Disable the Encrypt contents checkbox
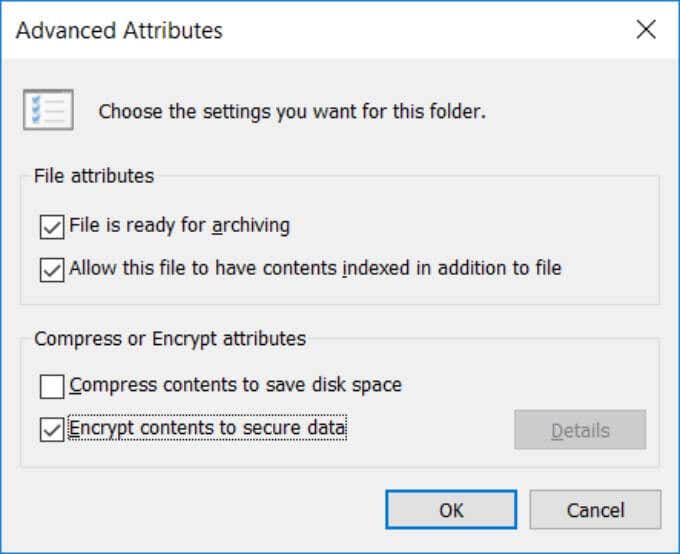 click(x=52, y=430)
